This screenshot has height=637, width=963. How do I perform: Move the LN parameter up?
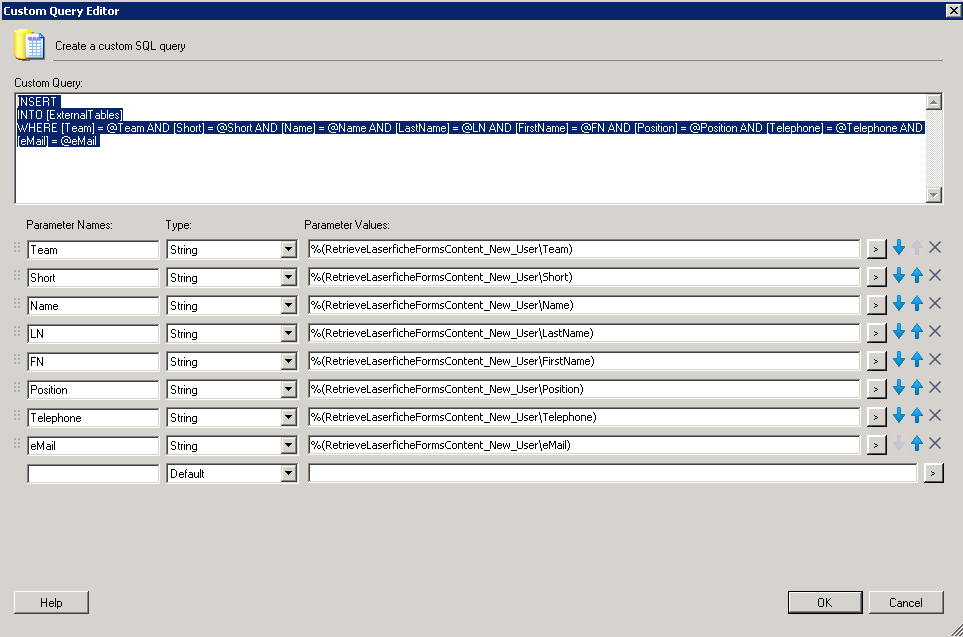(917, 332)
